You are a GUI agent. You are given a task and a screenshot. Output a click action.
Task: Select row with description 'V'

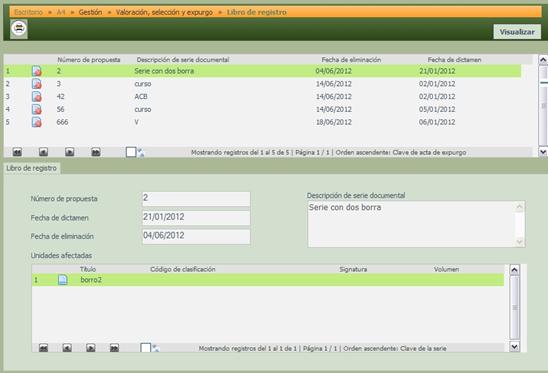262,122
